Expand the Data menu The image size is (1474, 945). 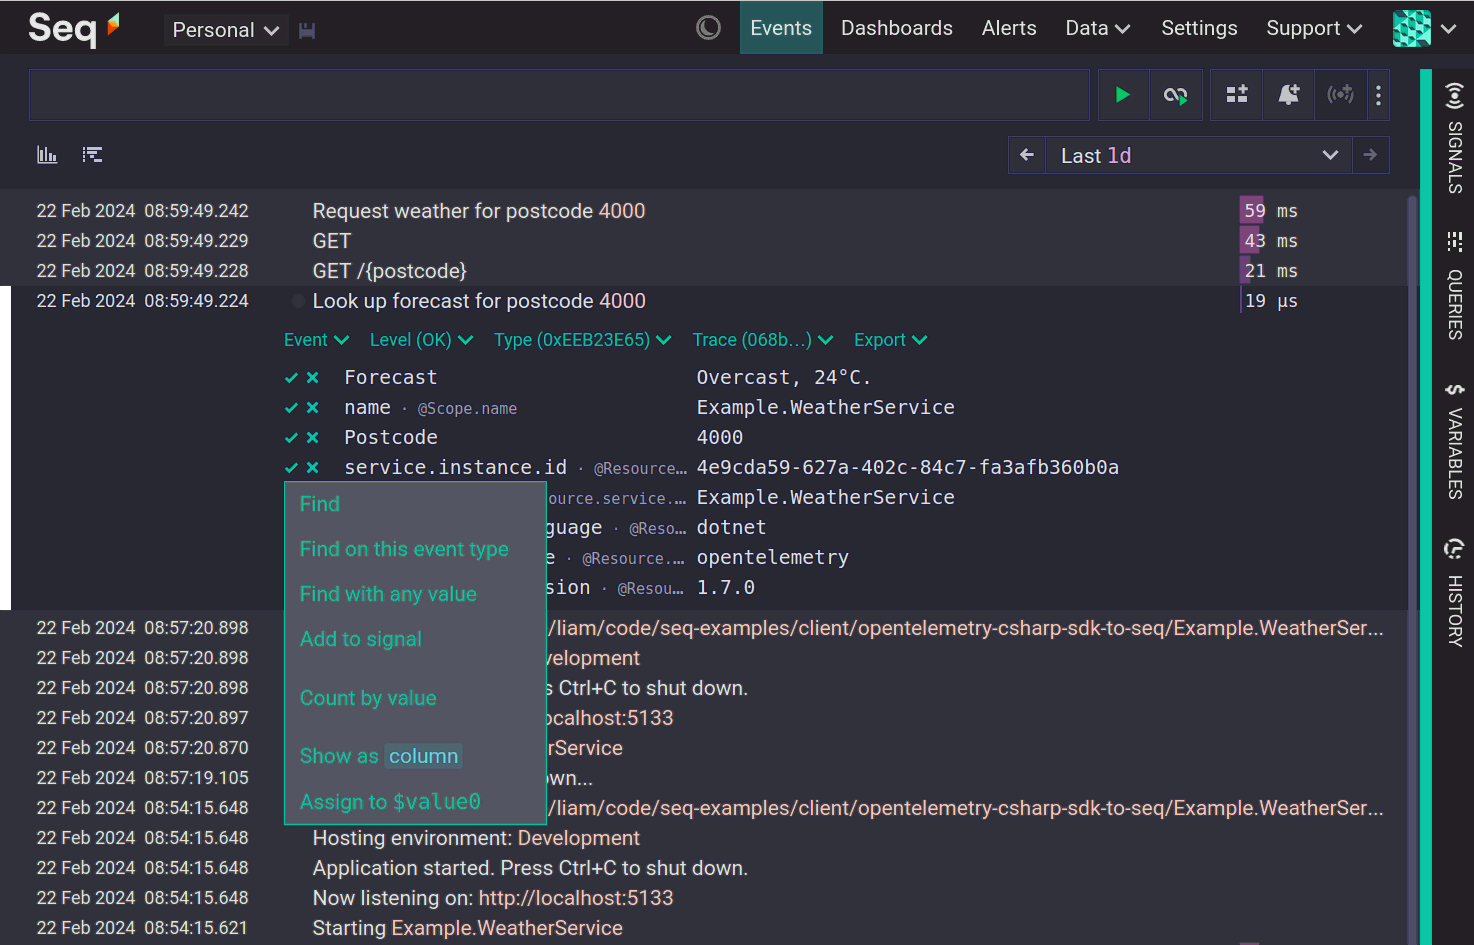[x=1097, y=28]
